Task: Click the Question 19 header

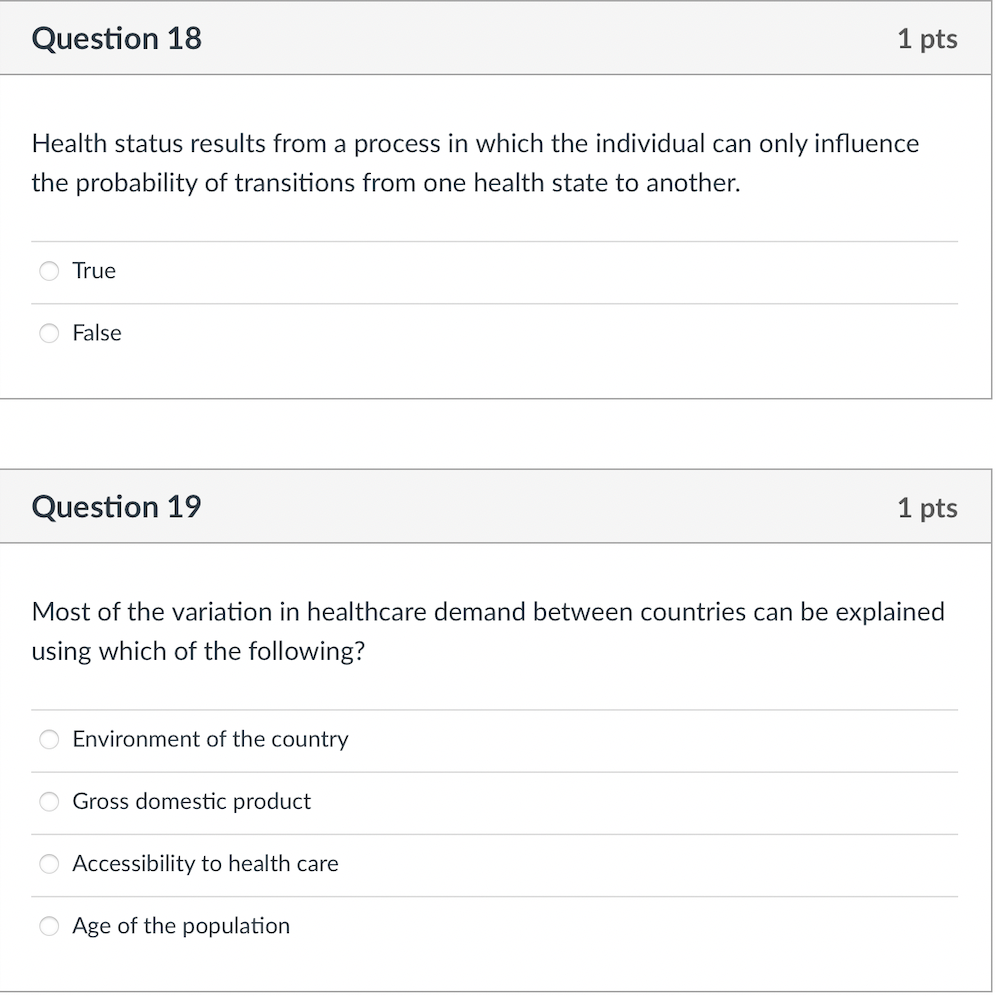Action: point(116,507)
